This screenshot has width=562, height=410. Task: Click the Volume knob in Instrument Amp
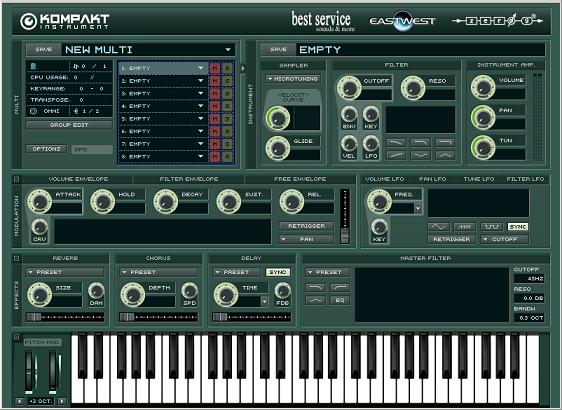(483, 87)
